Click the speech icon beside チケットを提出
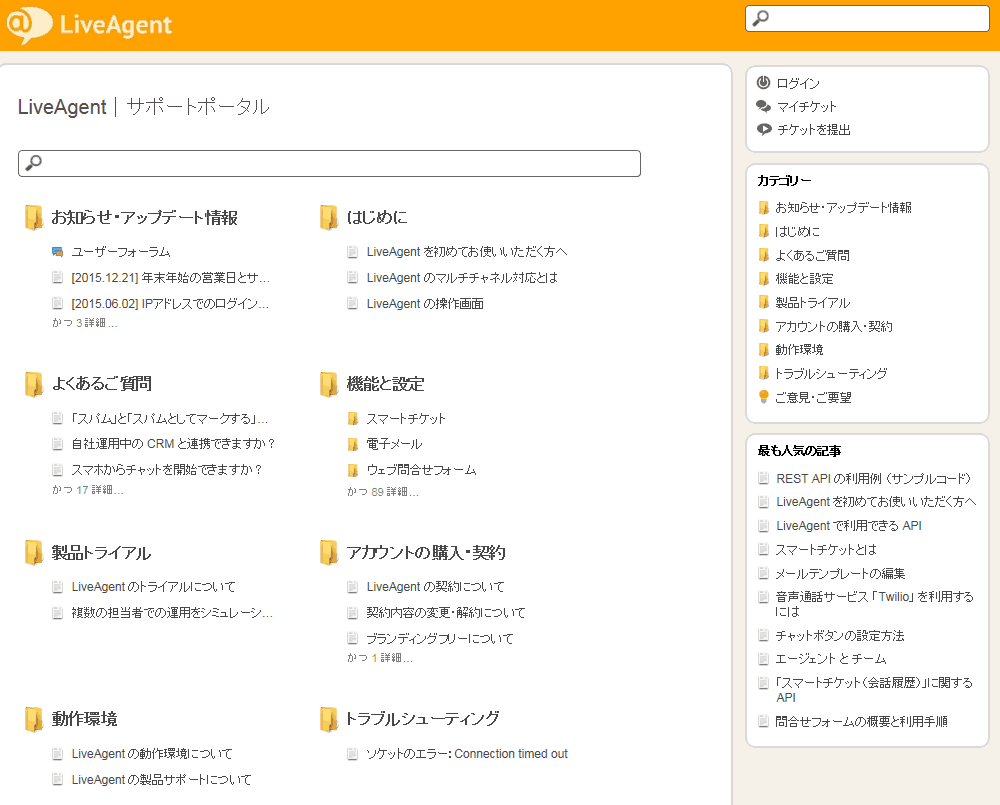 tap(764, 129)
